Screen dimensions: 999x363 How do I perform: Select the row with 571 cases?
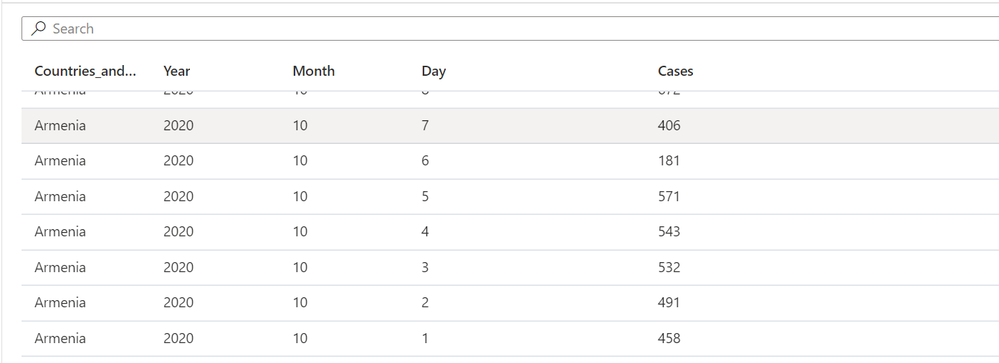(510, 196)
